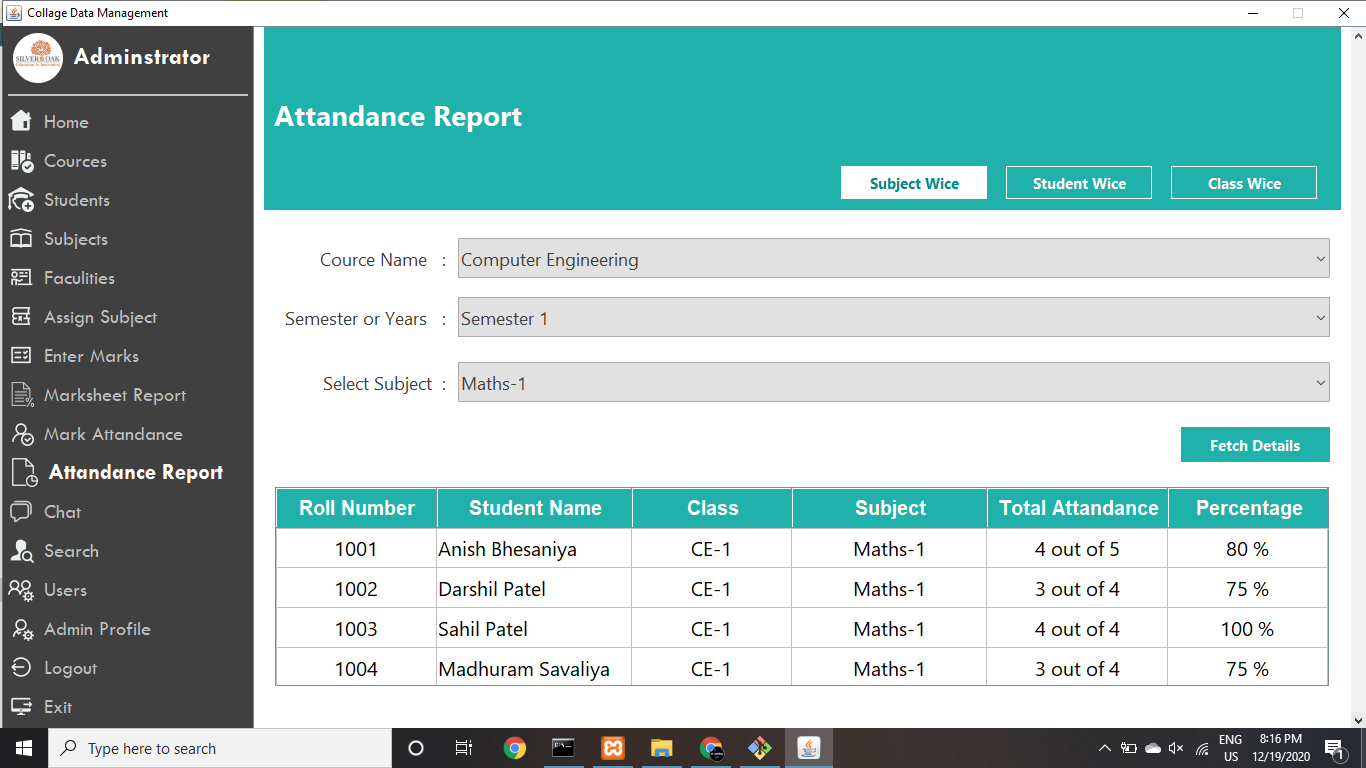Click the taskbar clock showing 8:16 PM

1280,748
